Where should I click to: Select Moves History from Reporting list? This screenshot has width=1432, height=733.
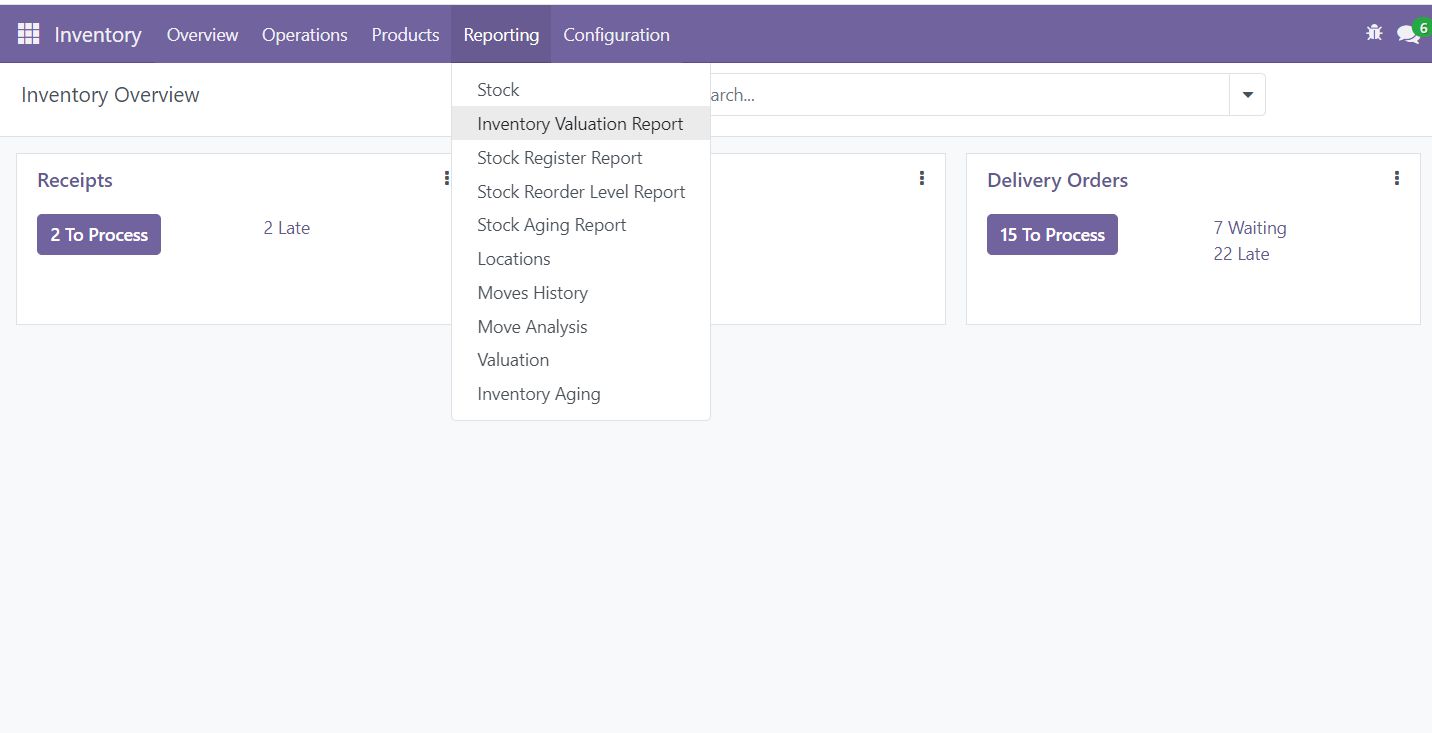click(532, 293)
